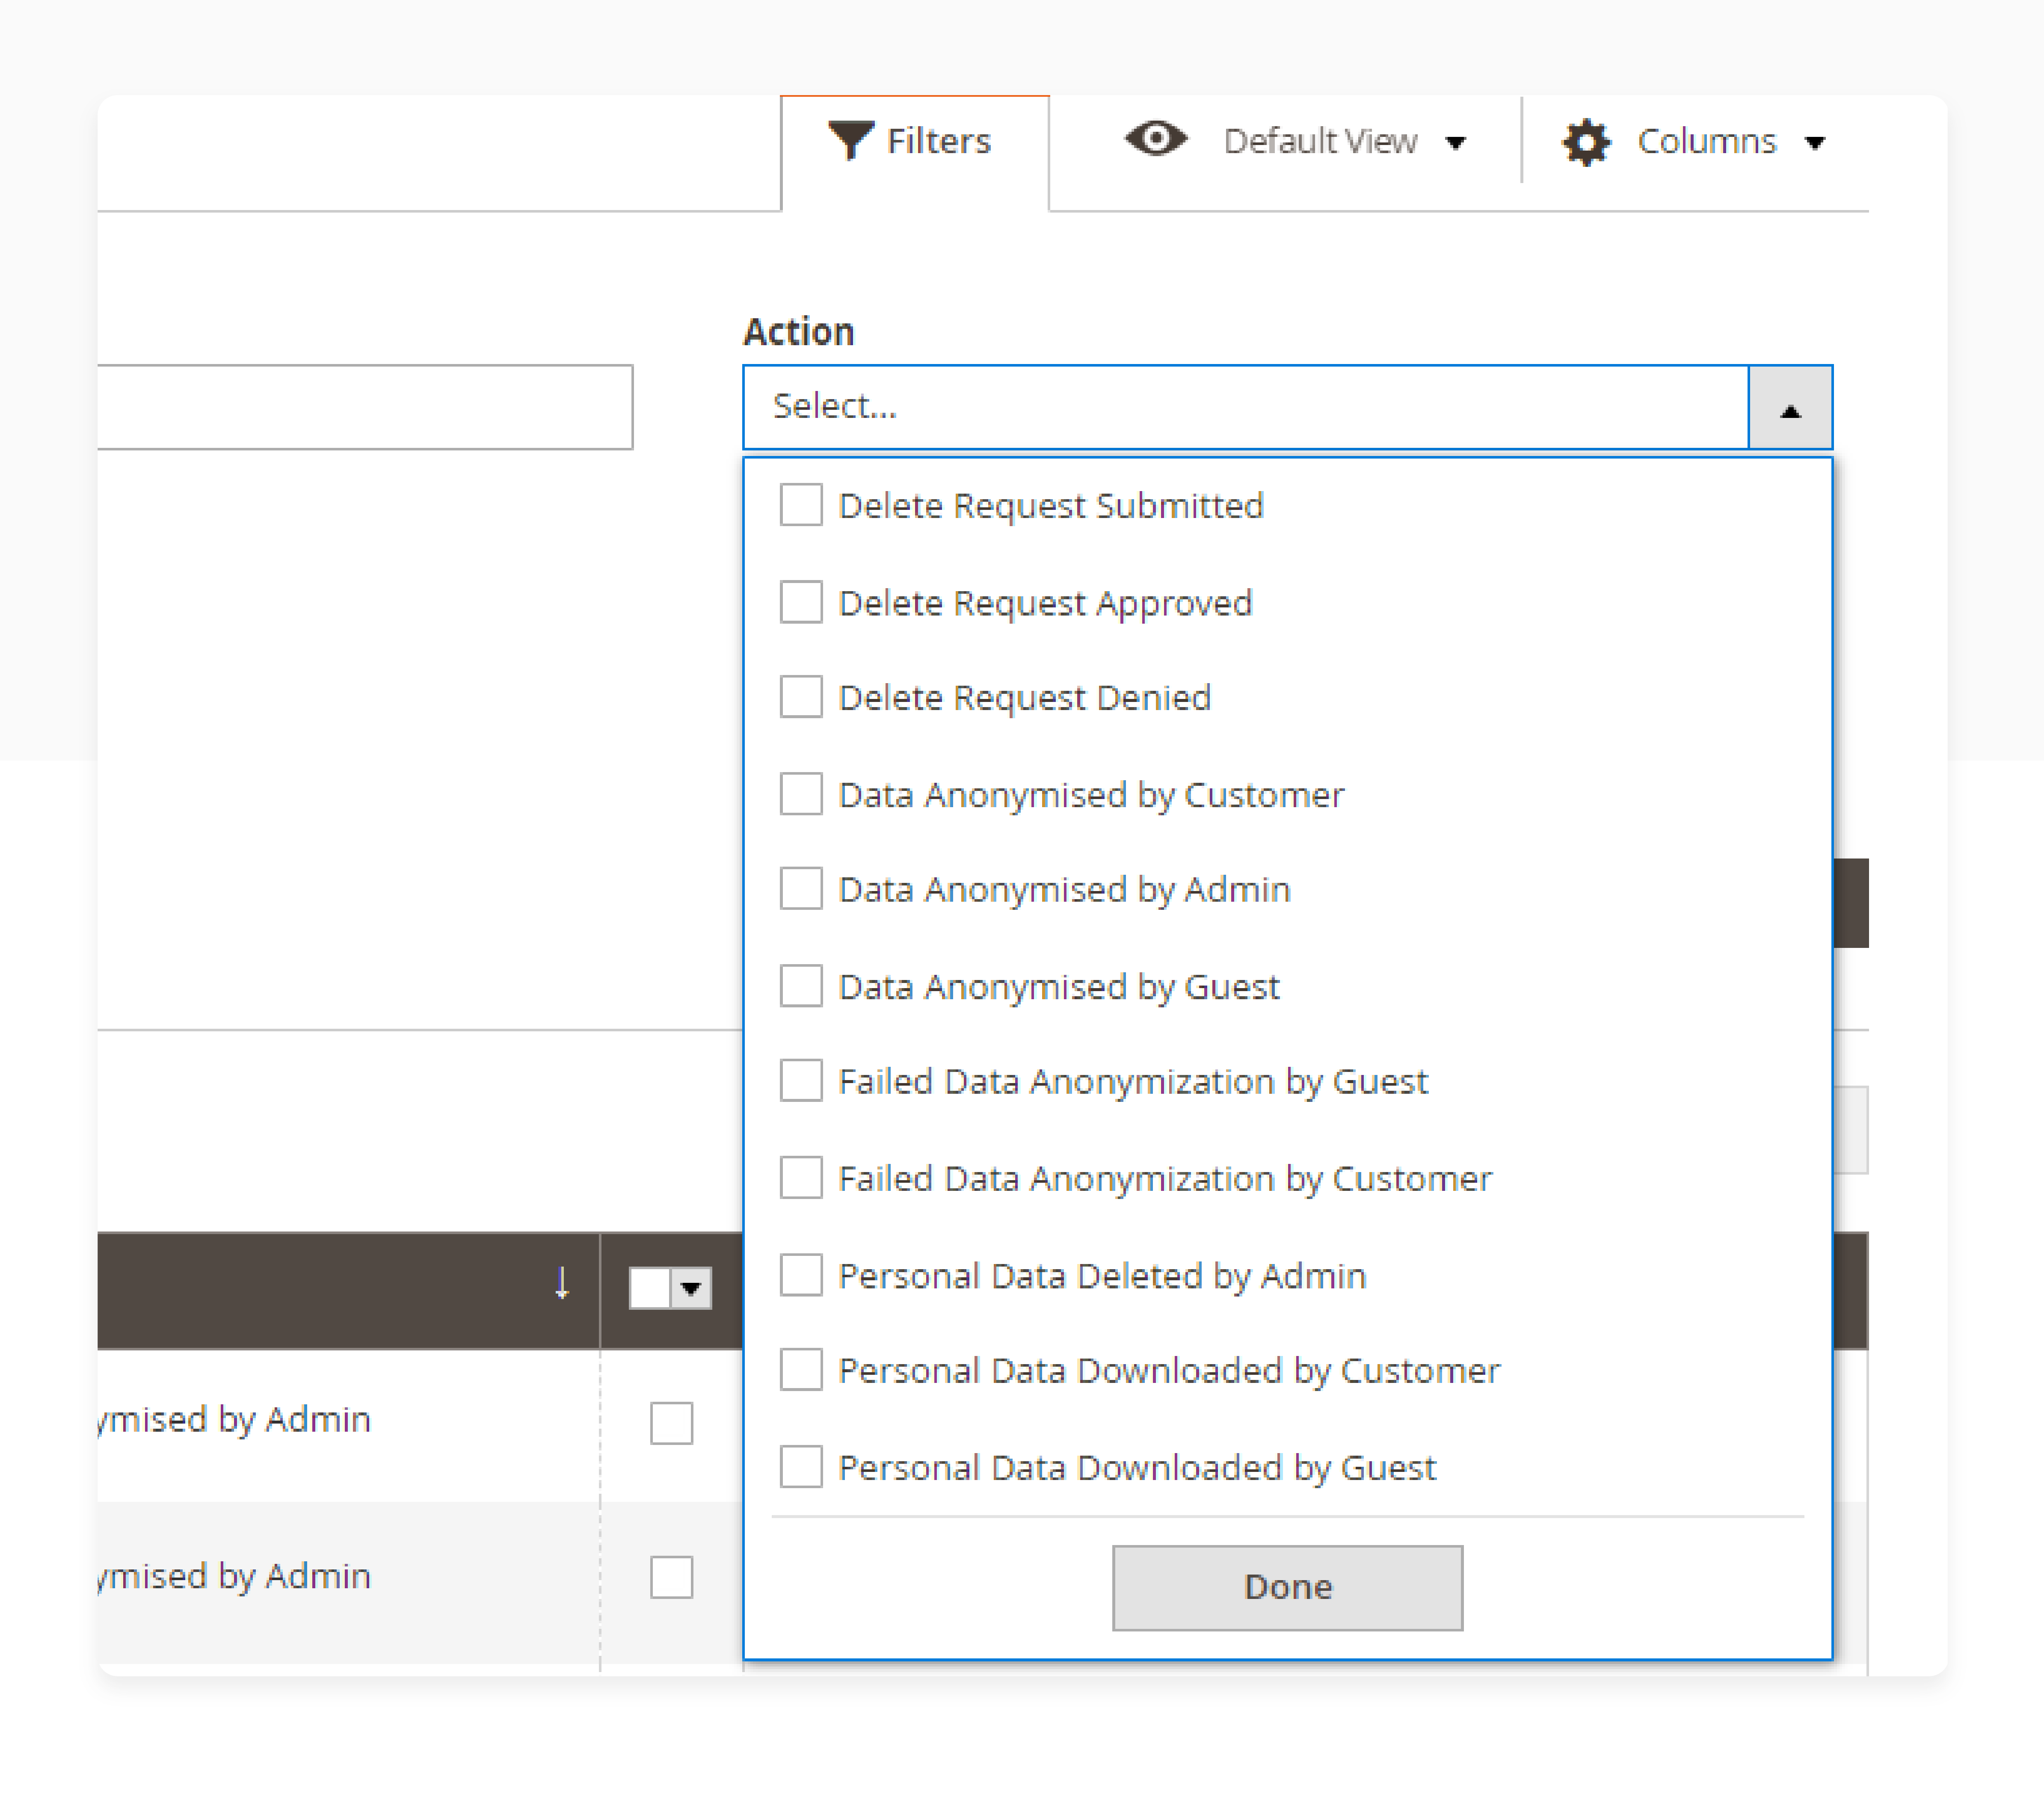This screenshot has height=1794, width=2044.
Task: Tick the header select-all checkbox
Action: pos(650,1289)
